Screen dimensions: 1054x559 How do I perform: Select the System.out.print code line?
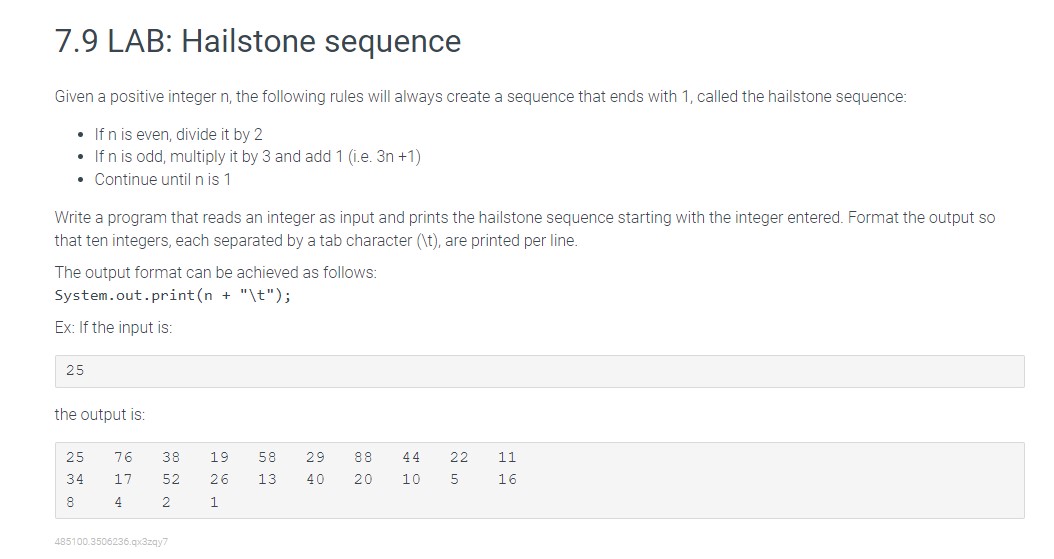pyautogui.click(x=173, y=296)
